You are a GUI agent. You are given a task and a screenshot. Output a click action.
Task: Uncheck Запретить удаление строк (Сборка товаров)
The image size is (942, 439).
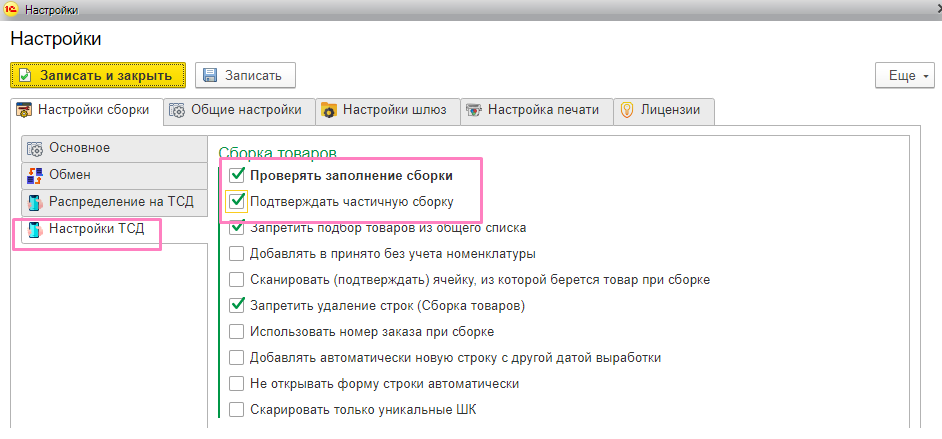click(x=237, y=305)
